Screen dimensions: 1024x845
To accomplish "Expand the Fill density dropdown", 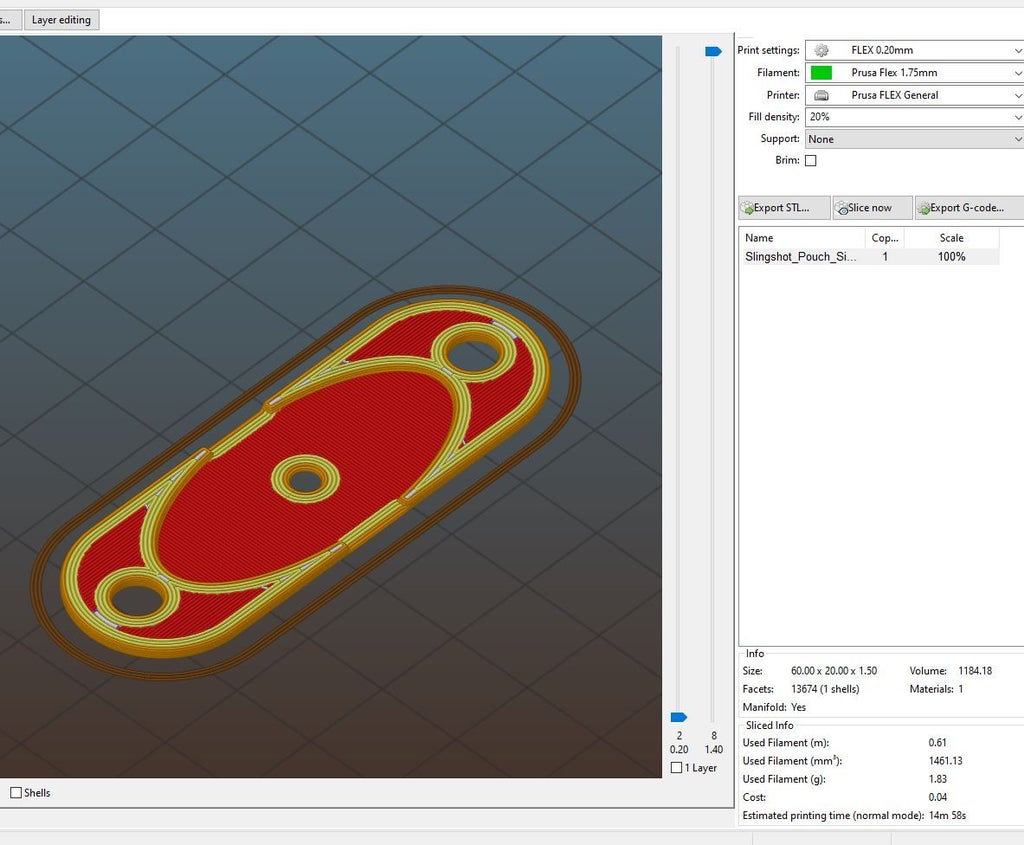I will tap(1017, 118).
